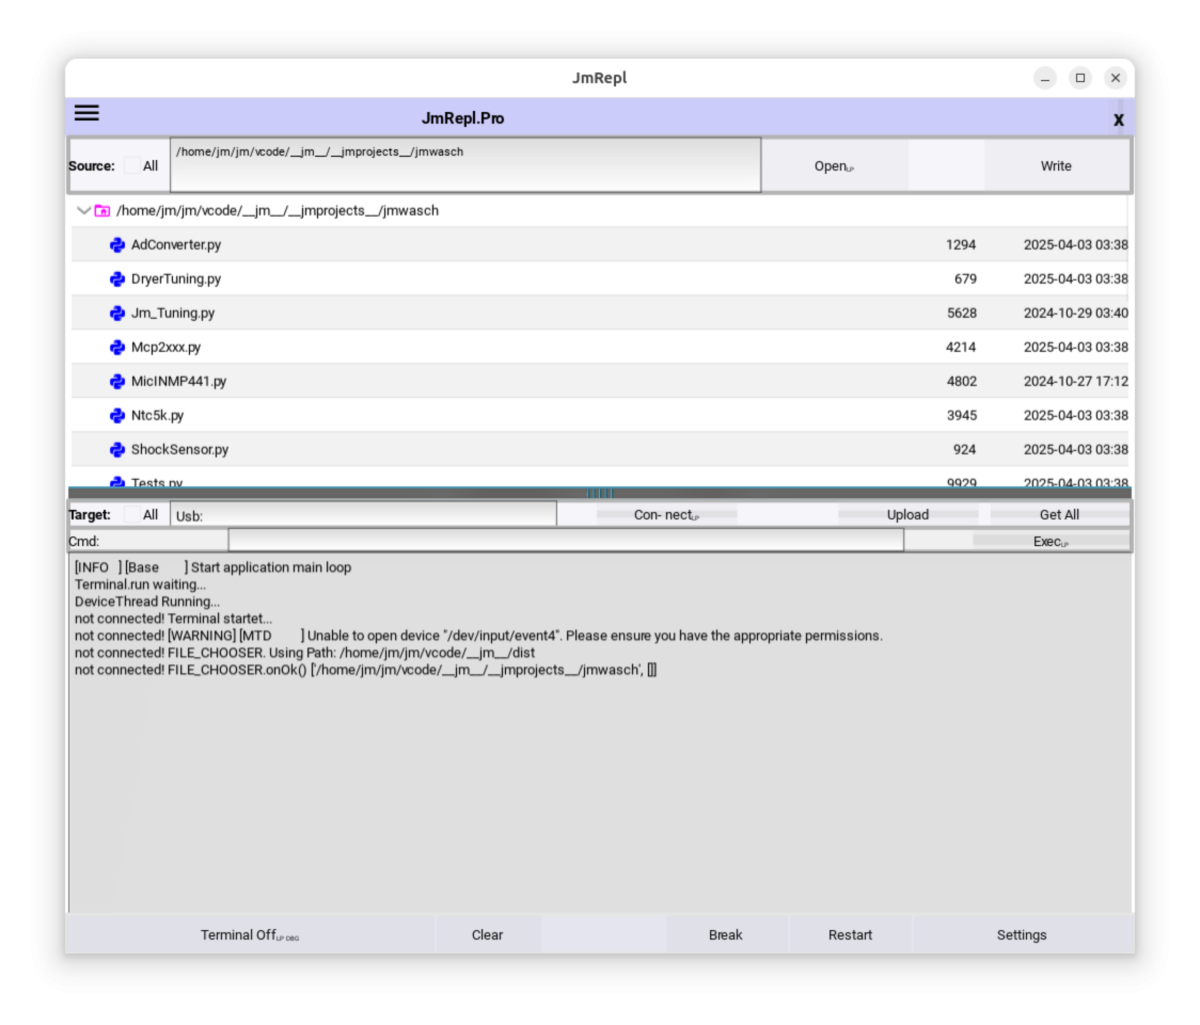The image size is (1200, 1025).
Task: Click the magenta folder icon of jmwasch
Action: (x=102, y=211)
